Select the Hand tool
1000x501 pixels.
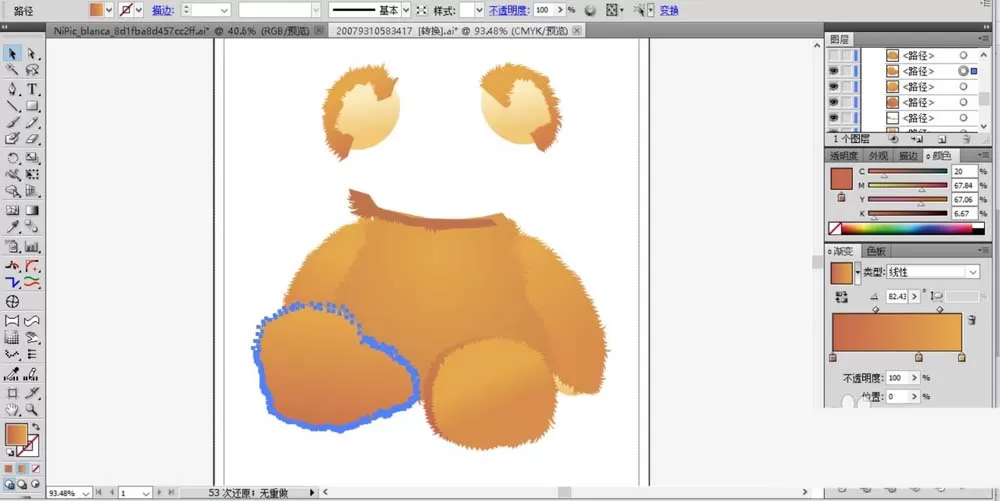(x=12, y=410)
